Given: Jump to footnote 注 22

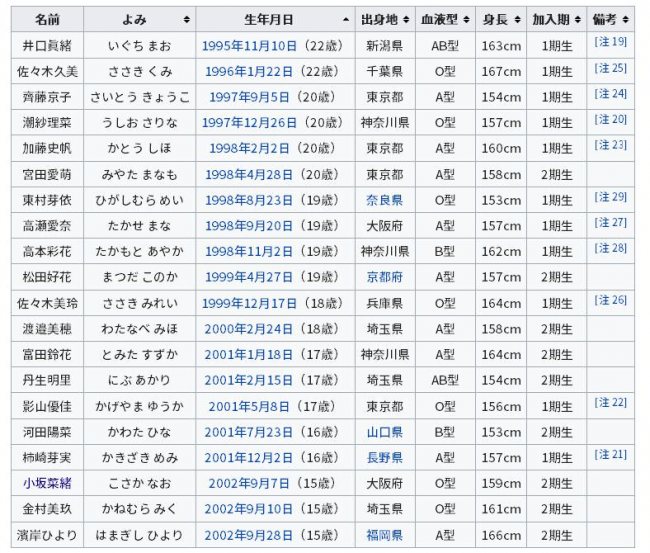Looking at the screenshot, I should point(611,403).
